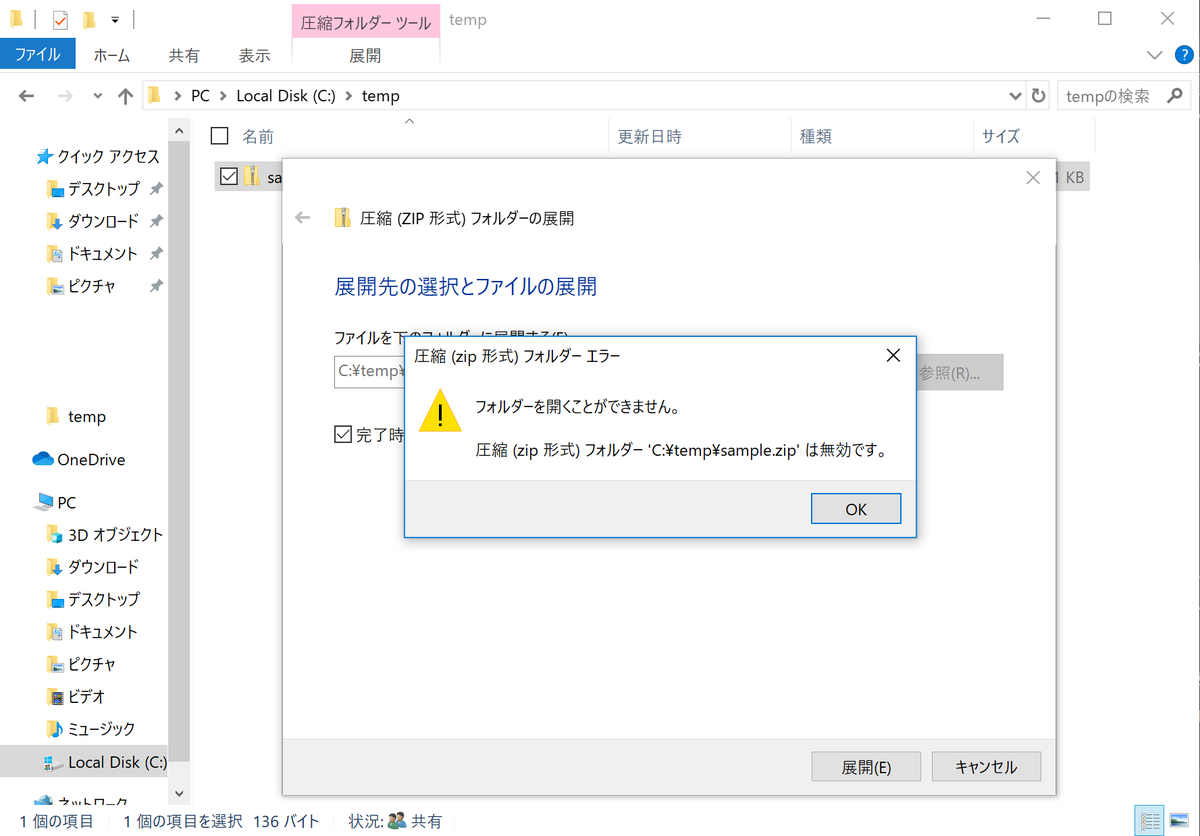Open the recent locations dropdown arrow

97,96
